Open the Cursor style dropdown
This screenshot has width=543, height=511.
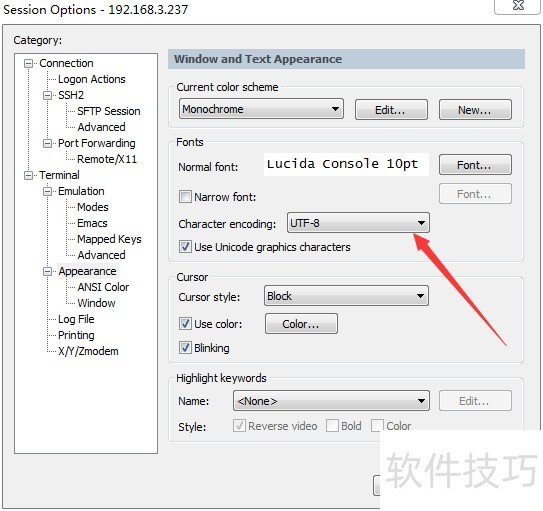pyautogui.click(x=346, y=296)
